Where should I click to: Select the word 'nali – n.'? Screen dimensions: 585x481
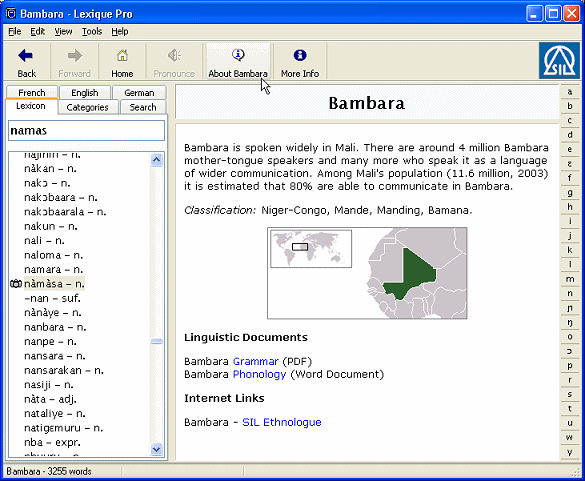tap(44, 241)
